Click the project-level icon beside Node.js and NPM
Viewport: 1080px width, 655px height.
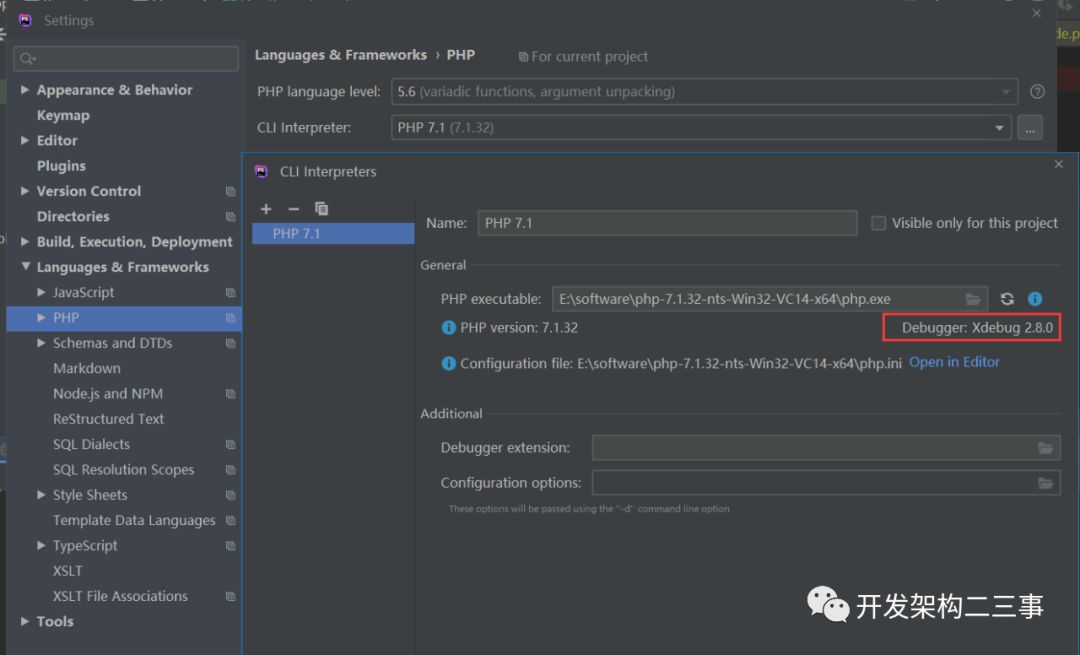(231, 394)
